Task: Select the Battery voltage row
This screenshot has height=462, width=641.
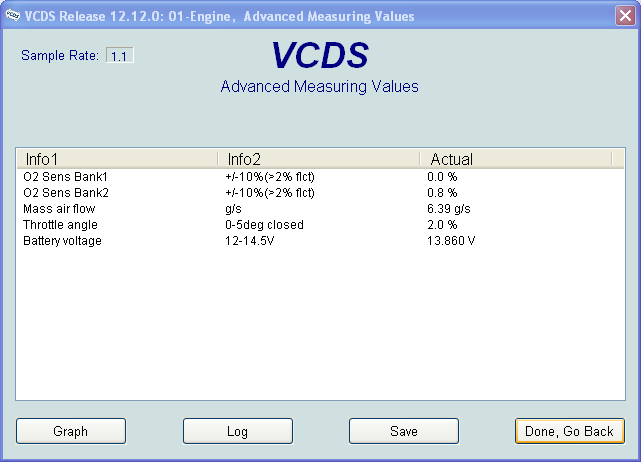Action: point(320,240)
